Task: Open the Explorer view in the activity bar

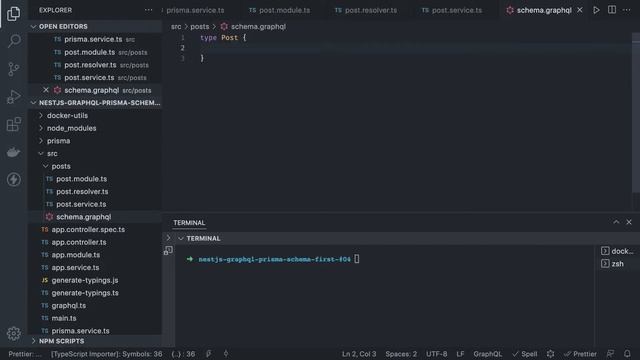Action: (13, 14)
